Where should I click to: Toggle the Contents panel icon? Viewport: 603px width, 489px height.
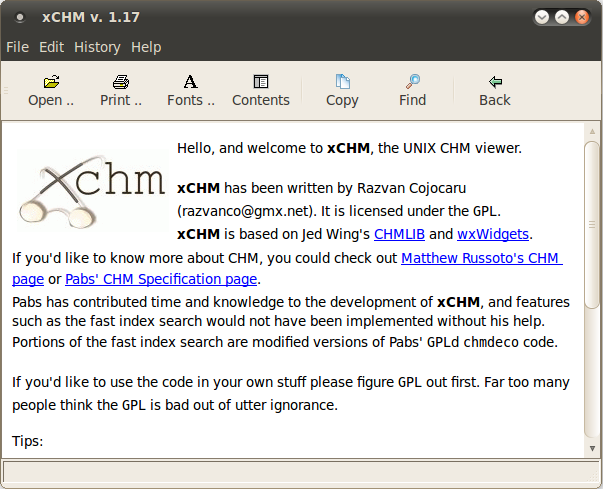pyautogui.click(x=261, y=82)
